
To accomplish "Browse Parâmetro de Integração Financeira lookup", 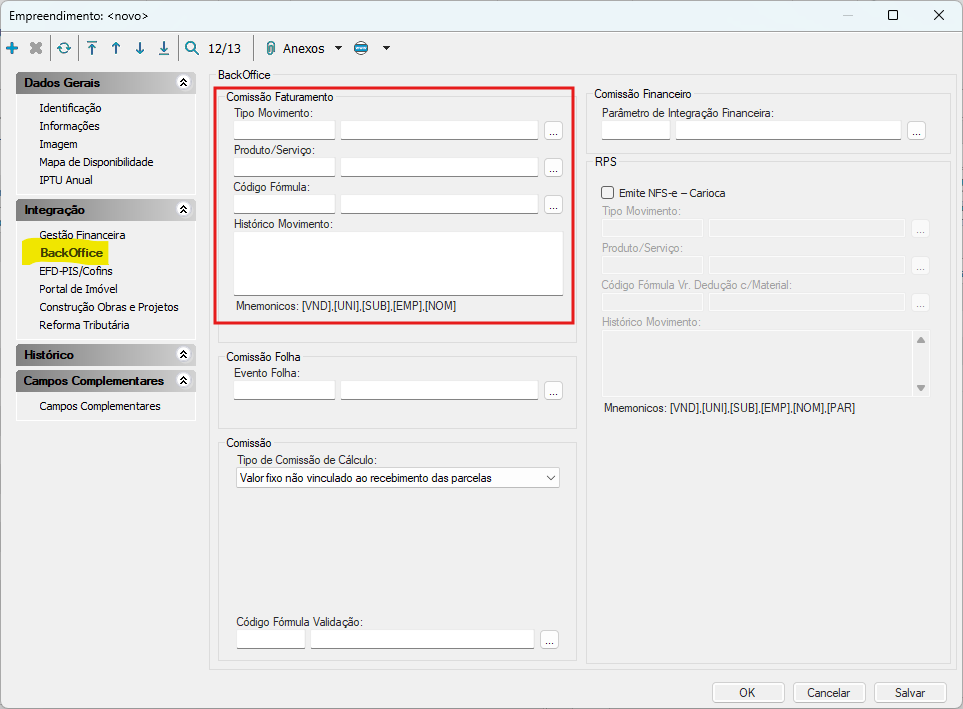I will (916, 131).
